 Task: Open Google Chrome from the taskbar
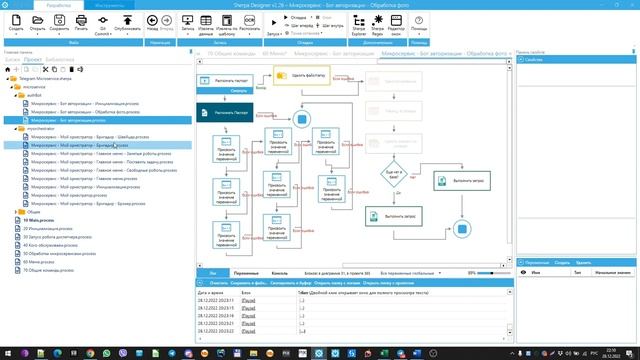[90, 353]
